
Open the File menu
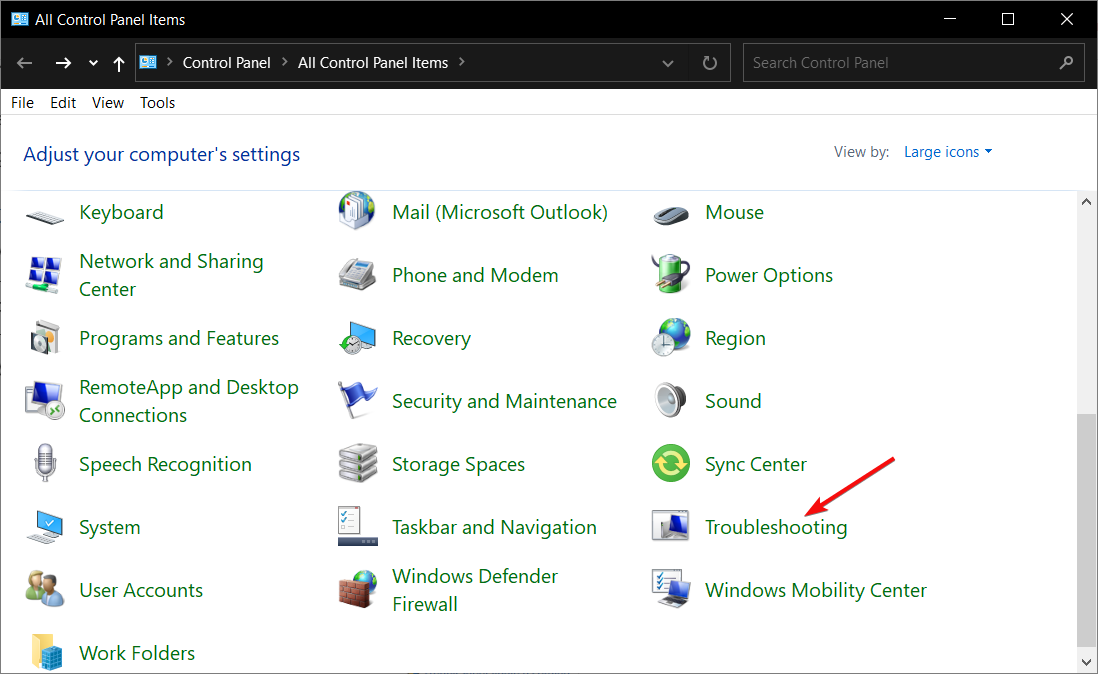click(22, 103)
